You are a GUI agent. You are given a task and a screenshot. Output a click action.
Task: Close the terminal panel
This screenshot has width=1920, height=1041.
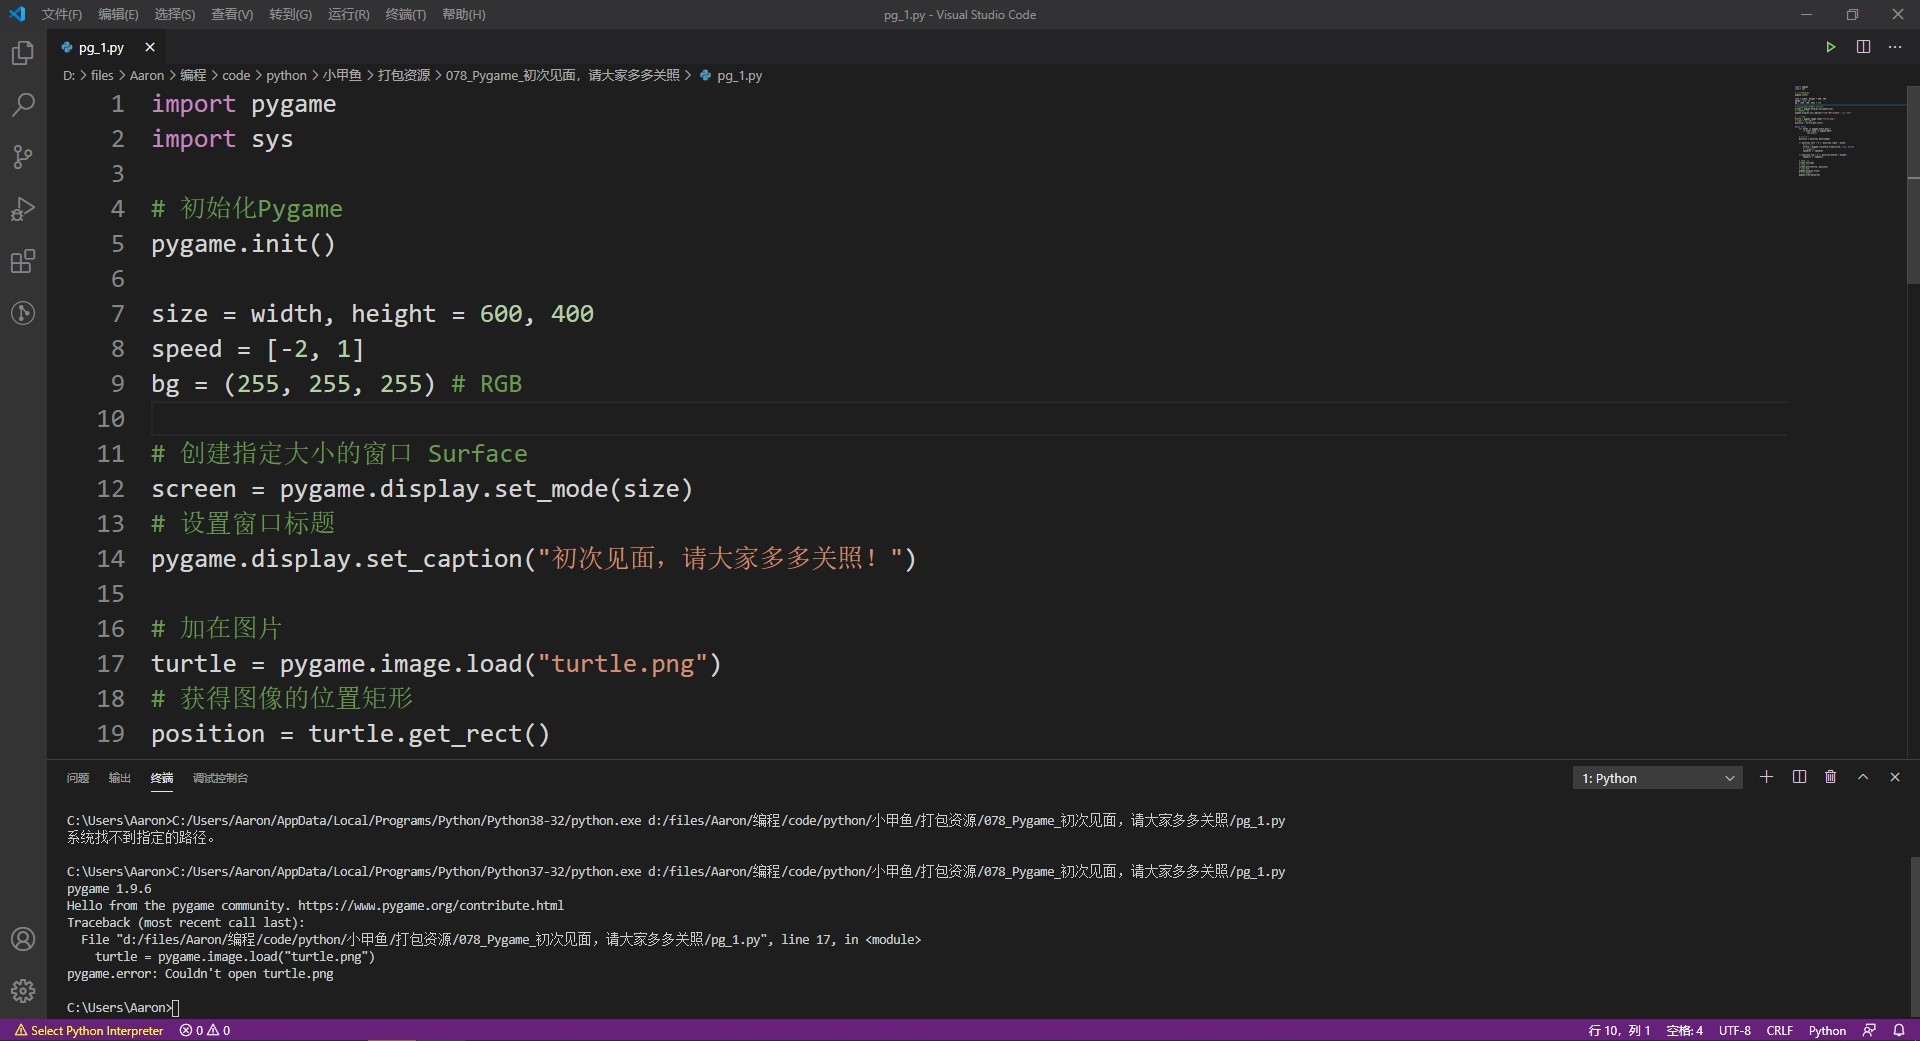pyautogui.click(x=1894, y=777)
